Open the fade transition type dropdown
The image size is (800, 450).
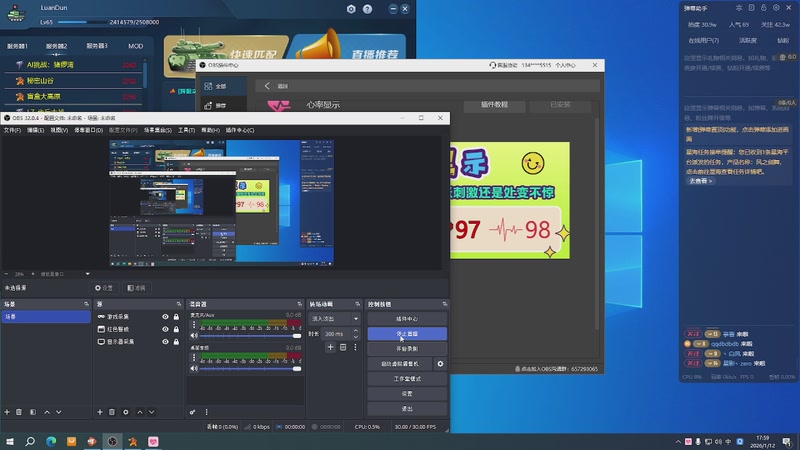pyautogui.click(x=334, y=318)
